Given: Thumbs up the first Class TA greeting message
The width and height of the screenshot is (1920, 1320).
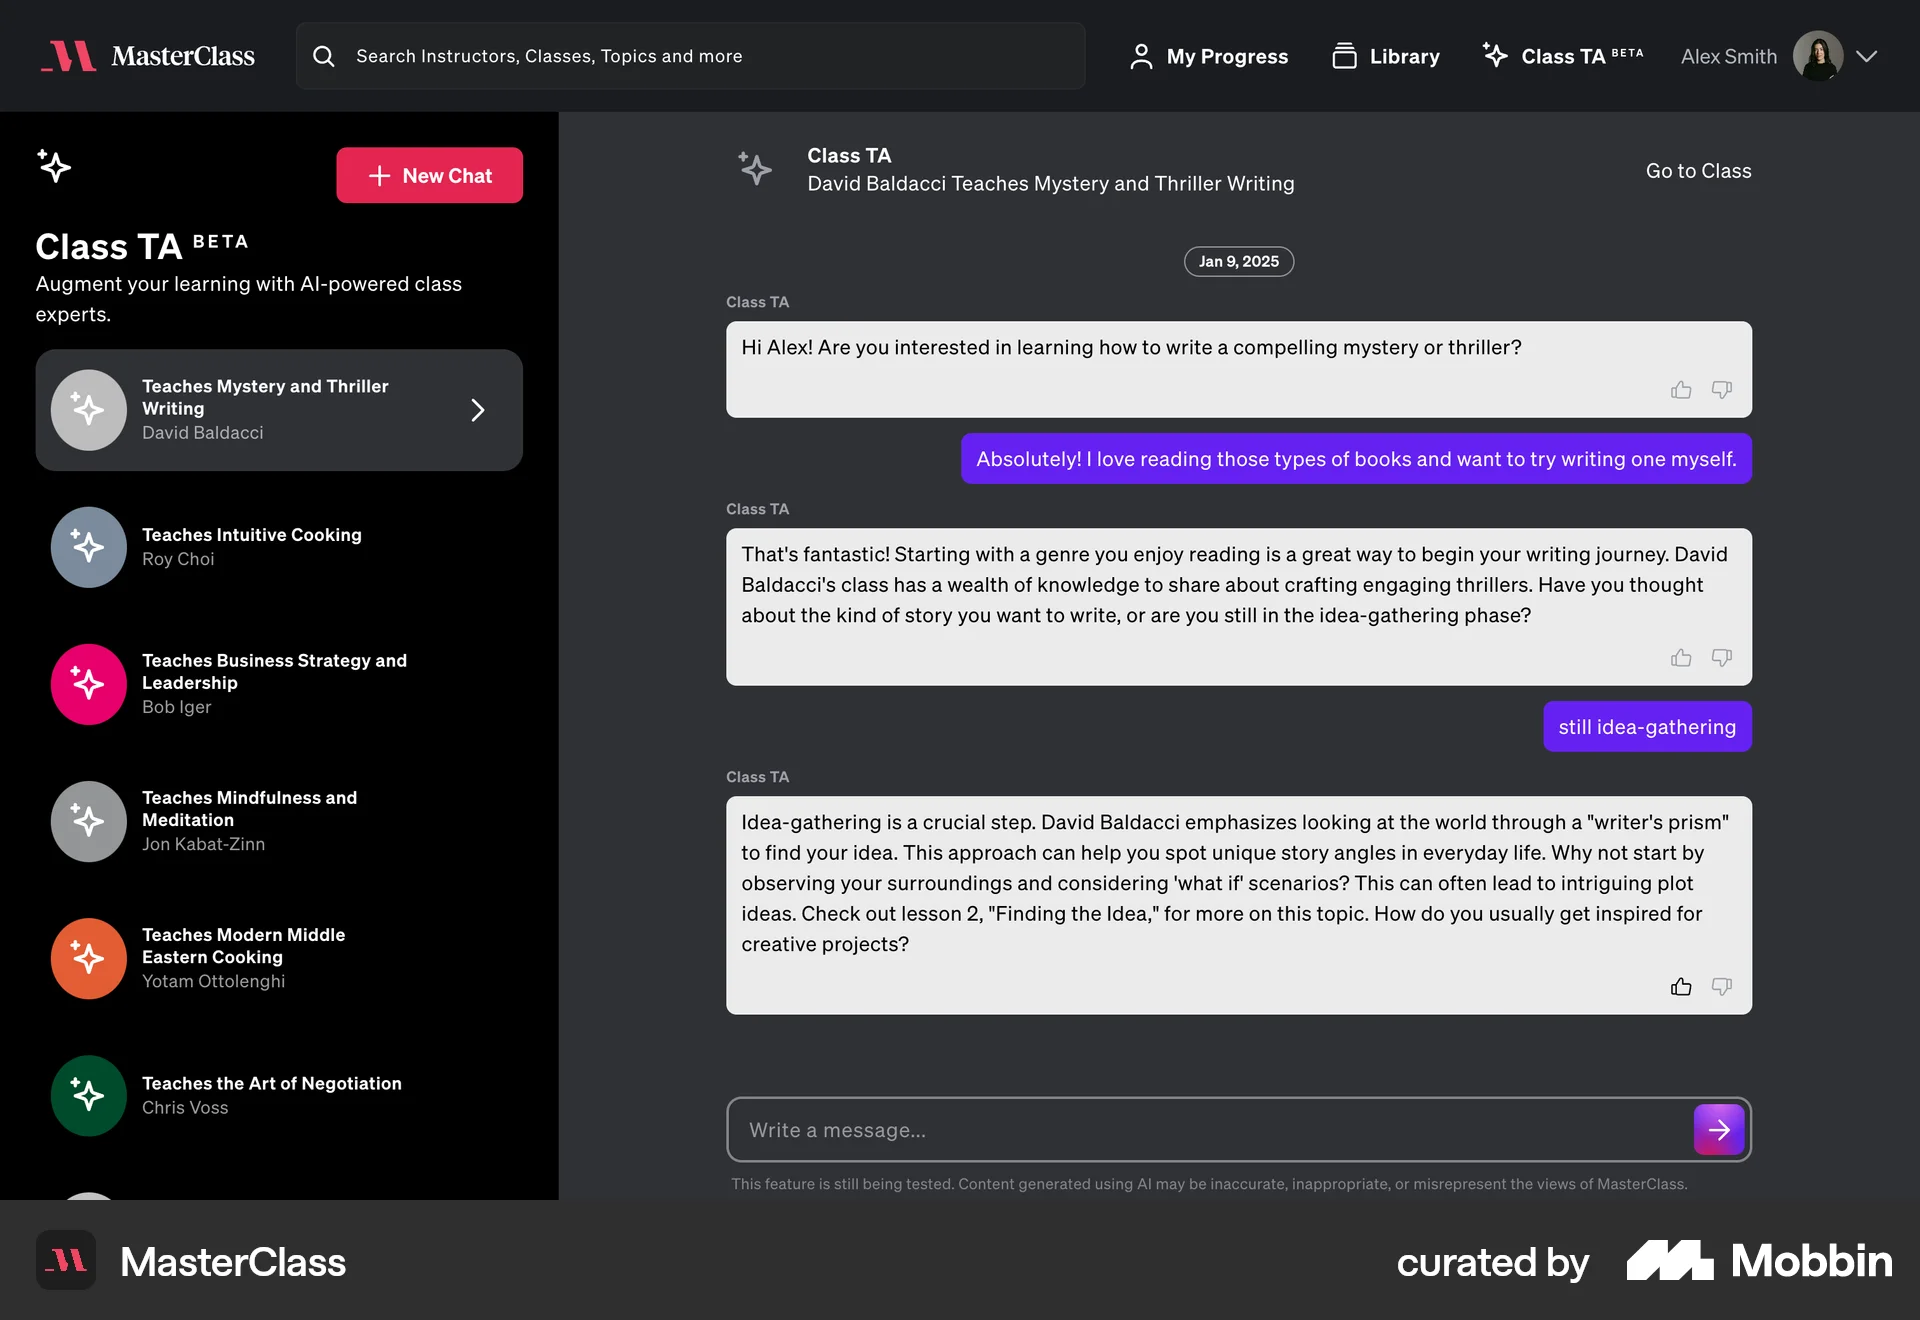Looking at the screenshot, I should click(x=1681, y=390).
